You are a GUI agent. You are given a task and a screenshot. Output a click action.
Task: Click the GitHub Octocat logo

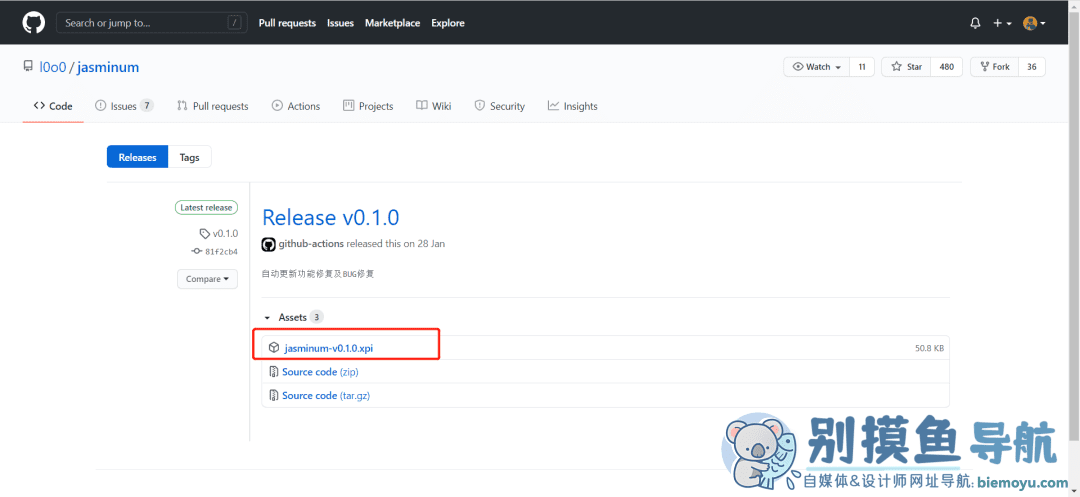(33, 23)
